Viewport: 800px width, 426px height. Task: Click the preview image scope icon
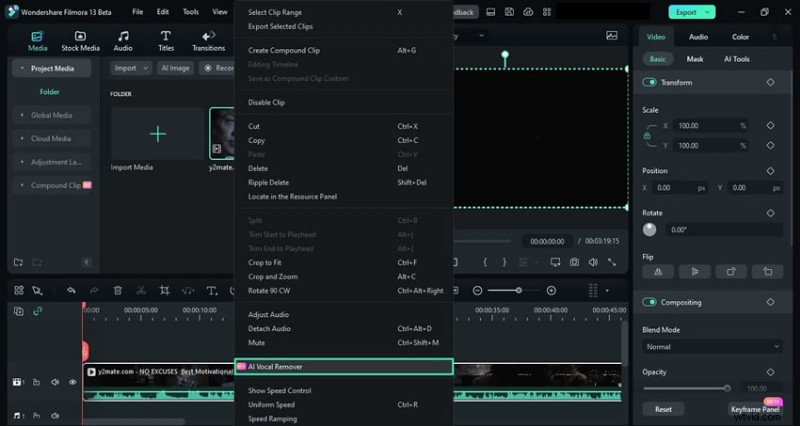pyautogui.click(x=612, y=35)
